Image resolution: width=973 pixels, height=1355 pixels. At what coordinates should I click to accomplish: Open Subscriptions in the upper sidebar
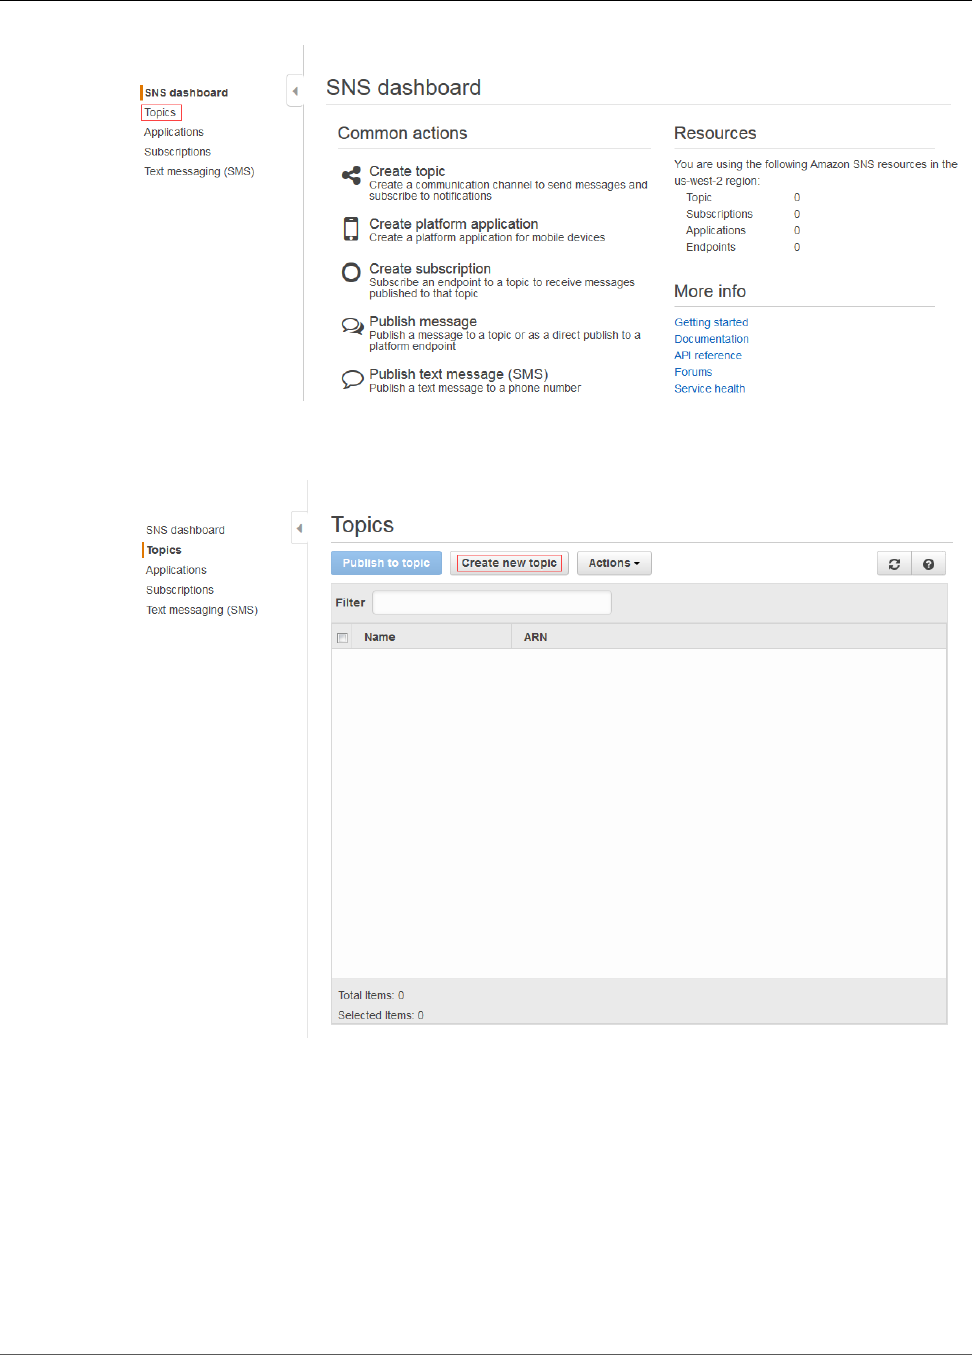point(177,152)
